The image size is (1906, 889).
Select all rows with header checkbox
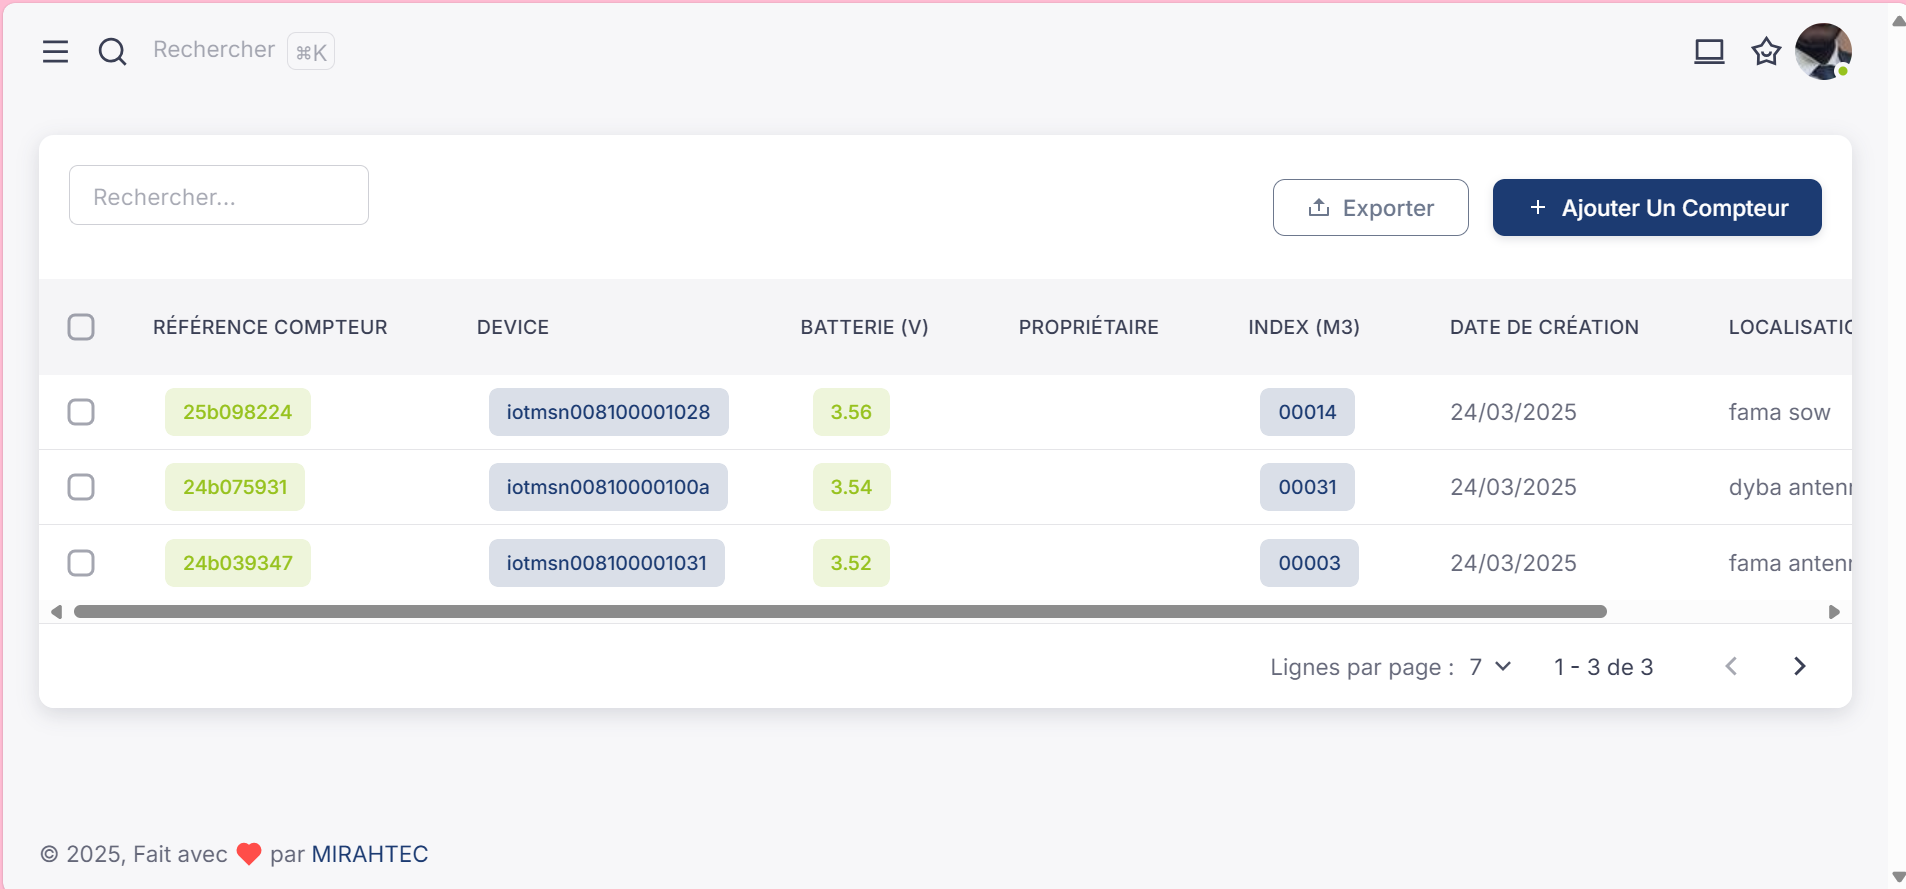[x=81, y=327]
